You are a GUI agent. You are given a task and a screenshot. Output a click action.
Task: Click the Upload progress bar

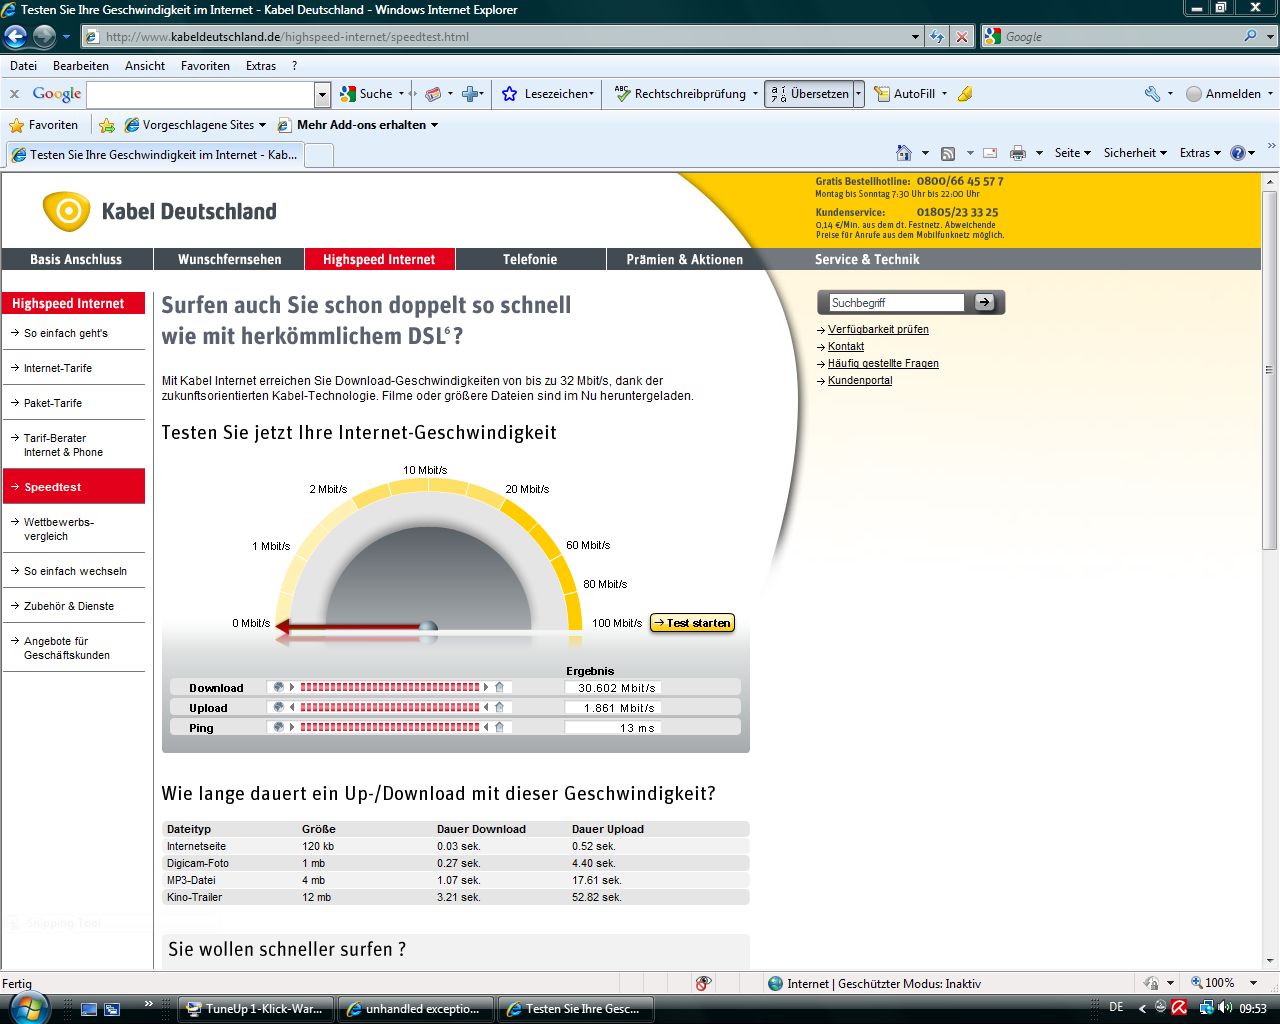tap(390, 707)
